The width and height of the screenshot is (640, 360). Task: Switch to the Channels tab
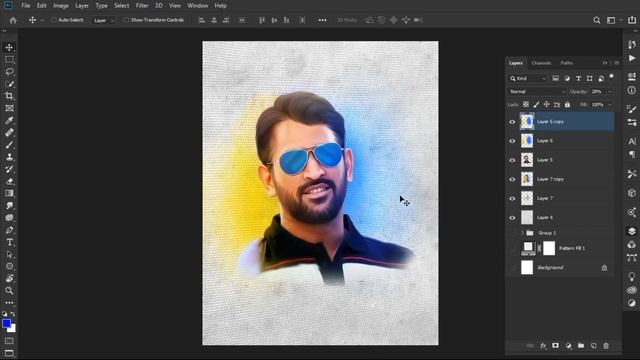[541, 63]
